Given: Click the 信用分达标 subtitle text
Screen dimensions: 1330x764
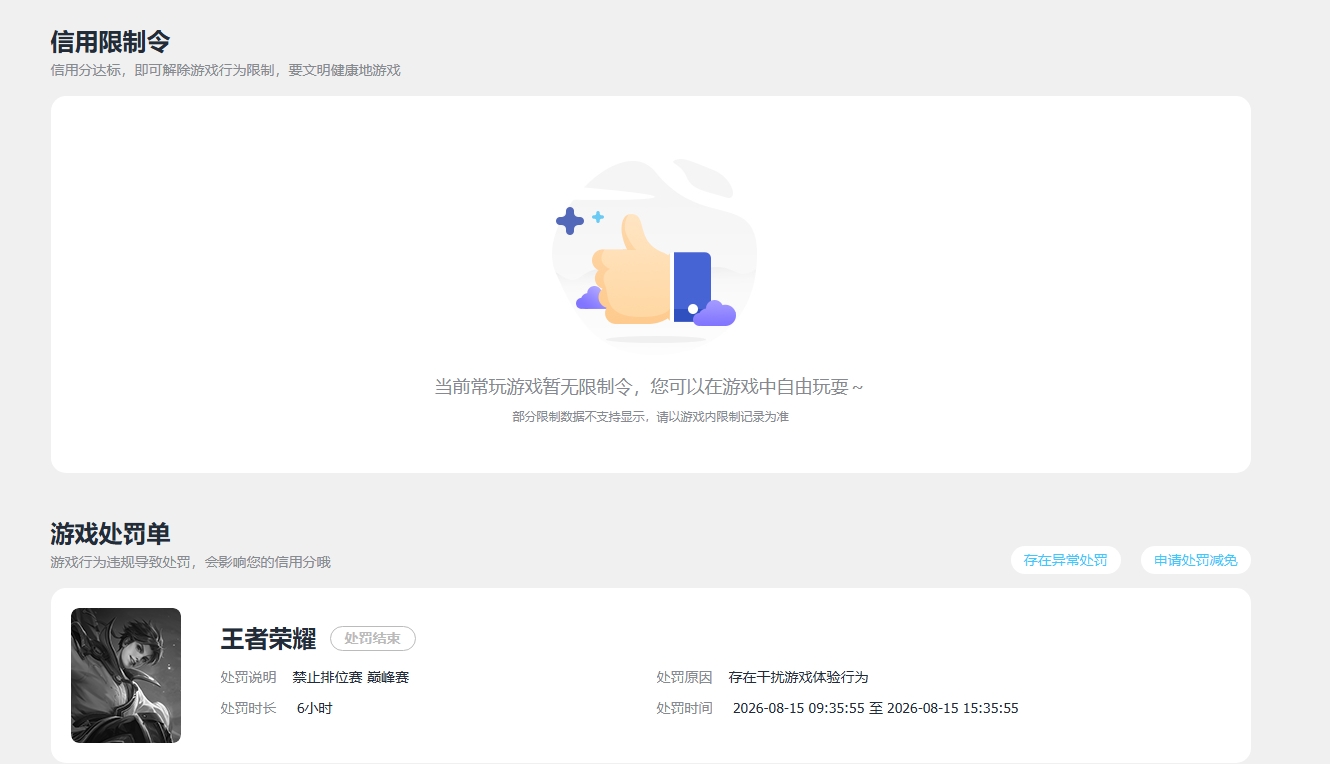Looking at the screenshot, I should pyautogui.click(x=225, y=70).
